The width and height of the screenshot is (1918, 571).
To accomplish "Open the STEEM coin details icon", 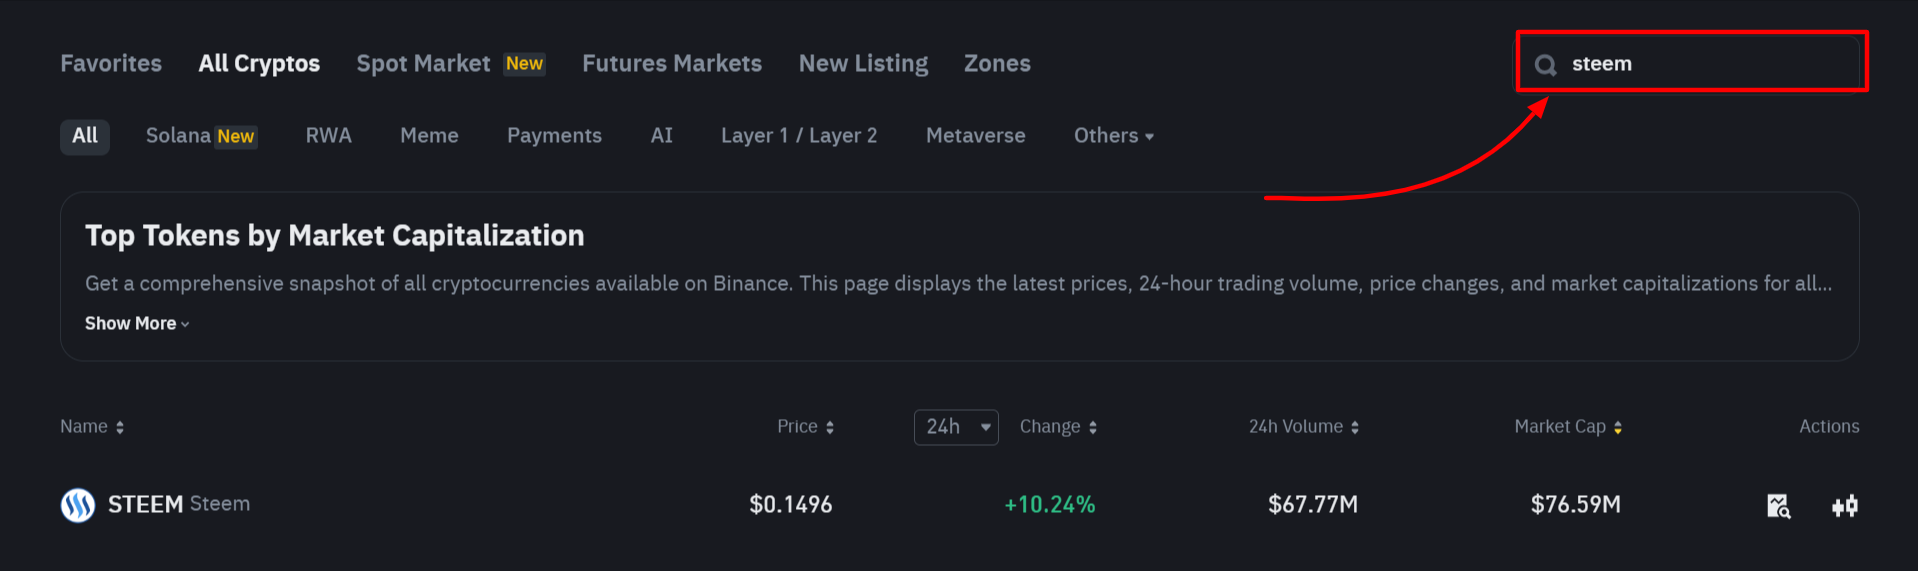I will 1778,506.
